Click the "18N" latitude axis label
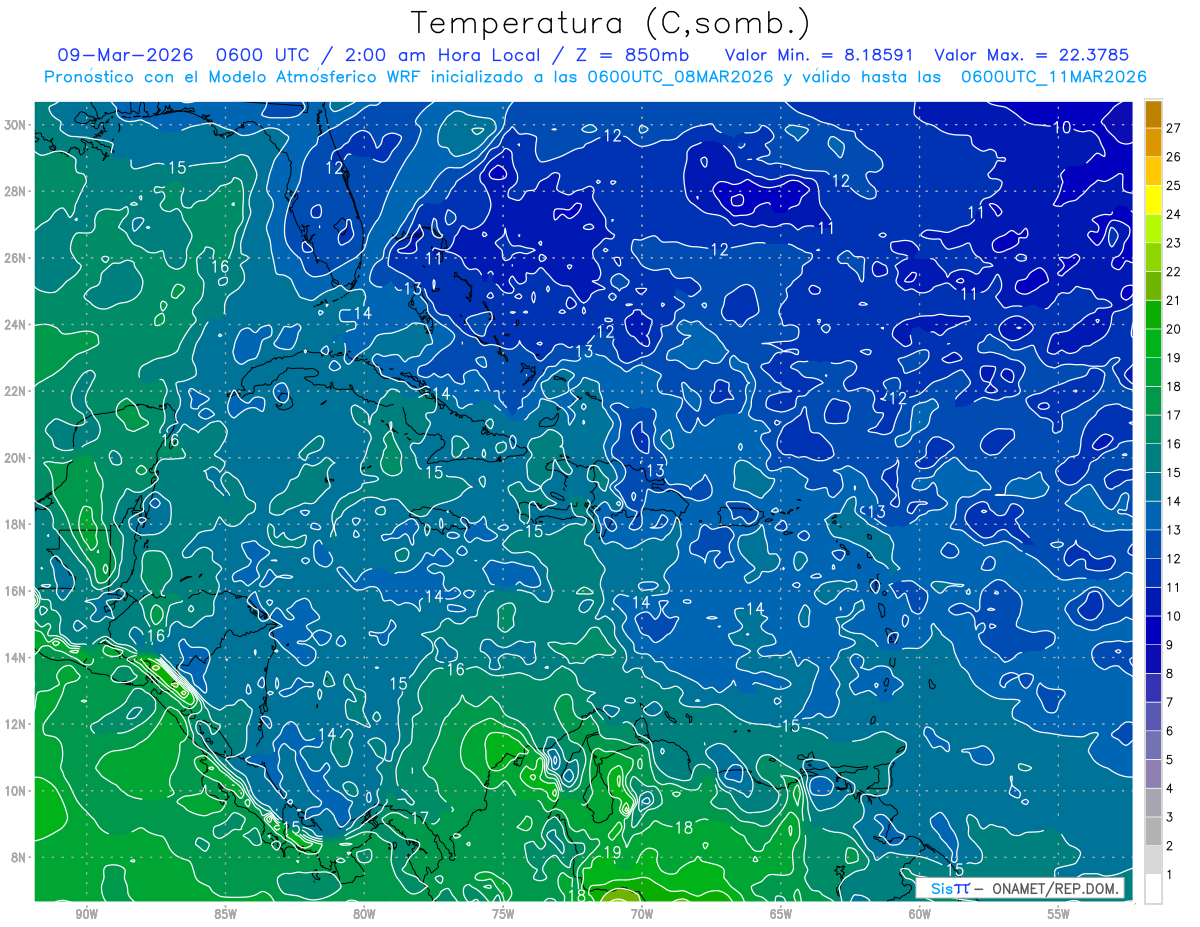1200x927 pixels. pyautogui.click(x=14, y=524)
